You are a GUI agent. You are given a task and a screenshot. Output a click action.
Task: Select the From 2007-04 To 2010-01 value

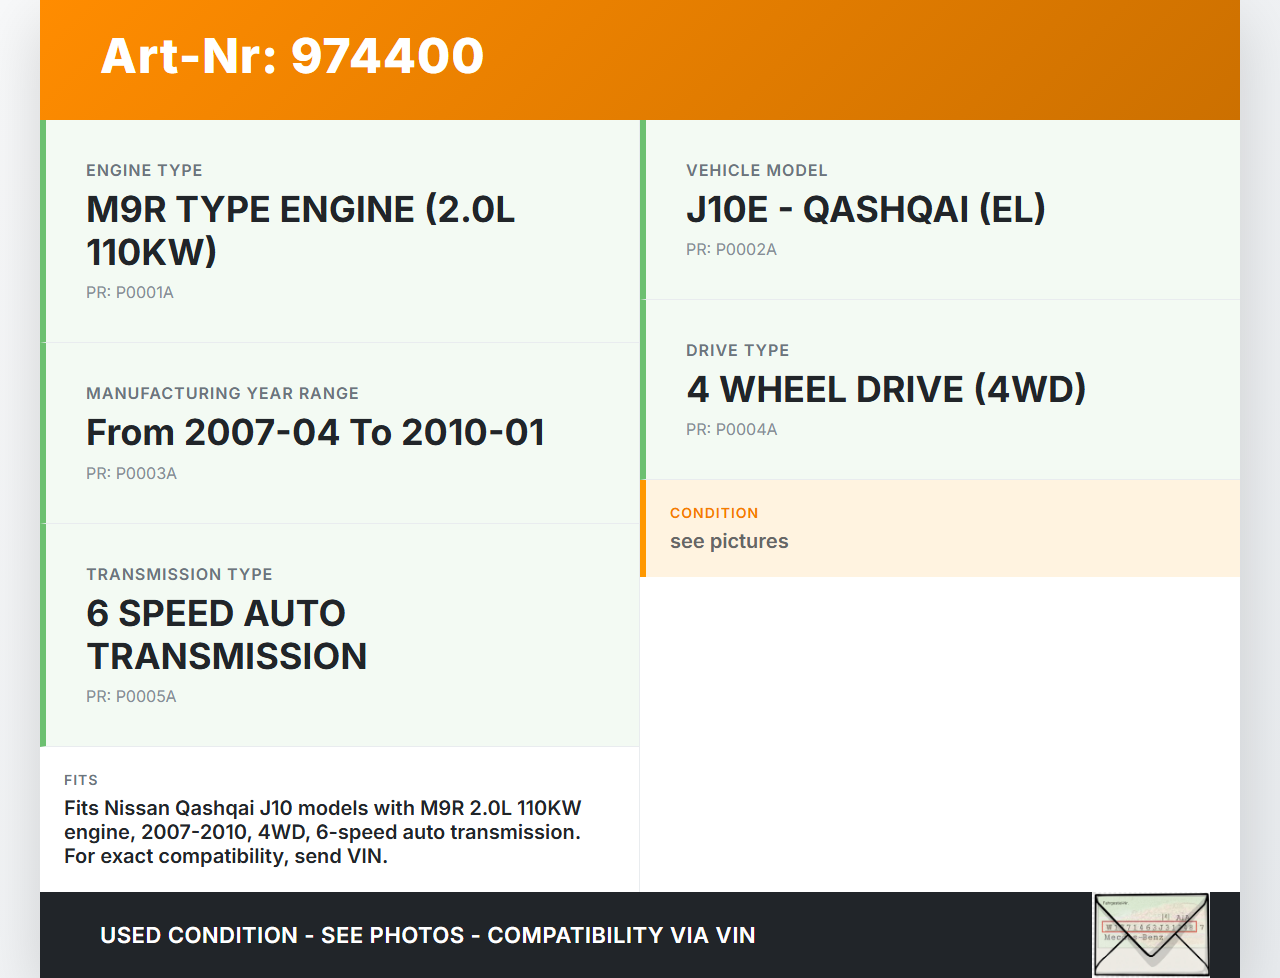point(315,433)
